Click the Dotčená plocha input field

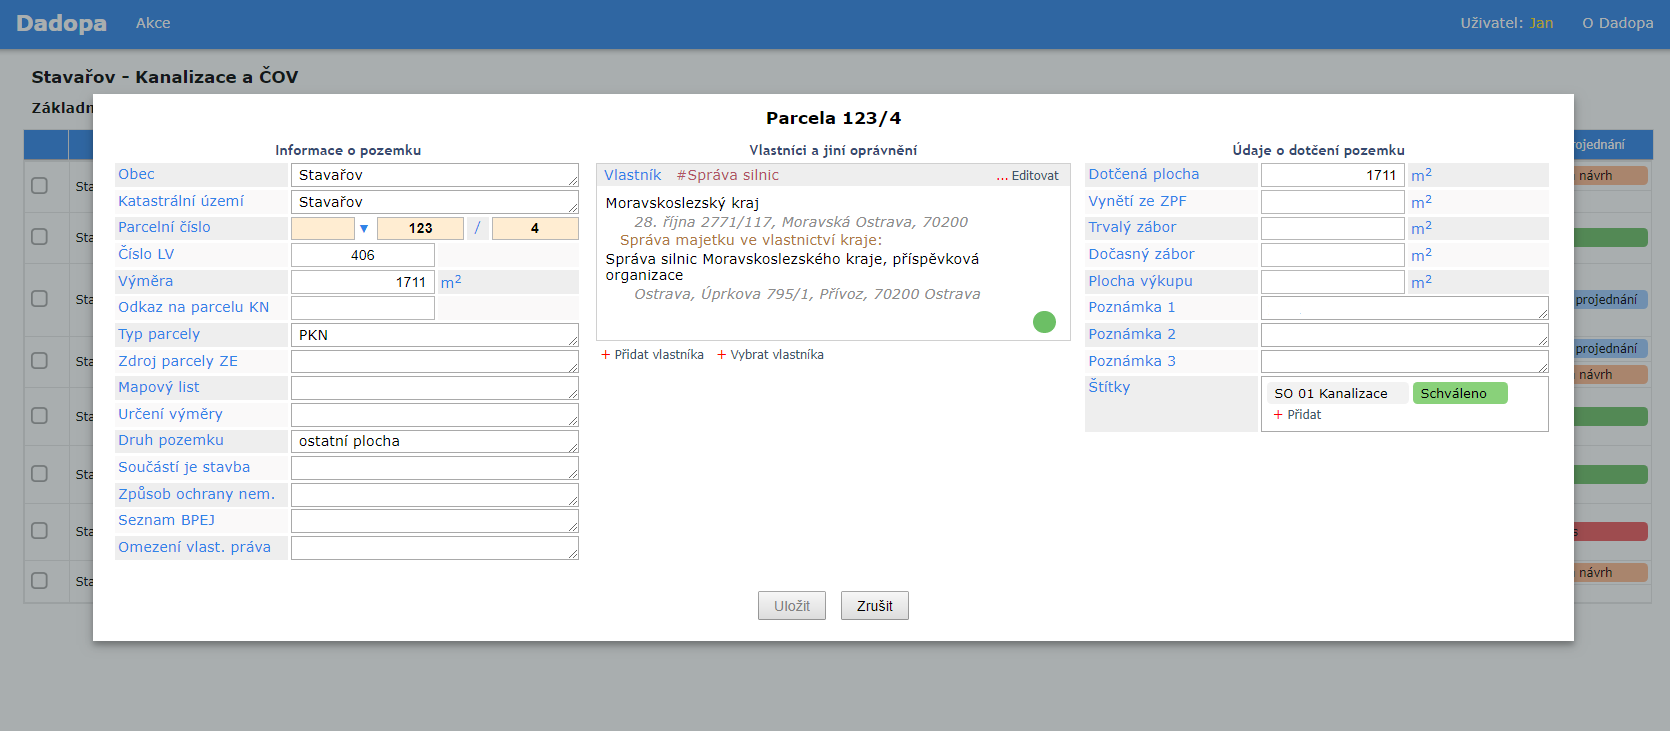1332,175
